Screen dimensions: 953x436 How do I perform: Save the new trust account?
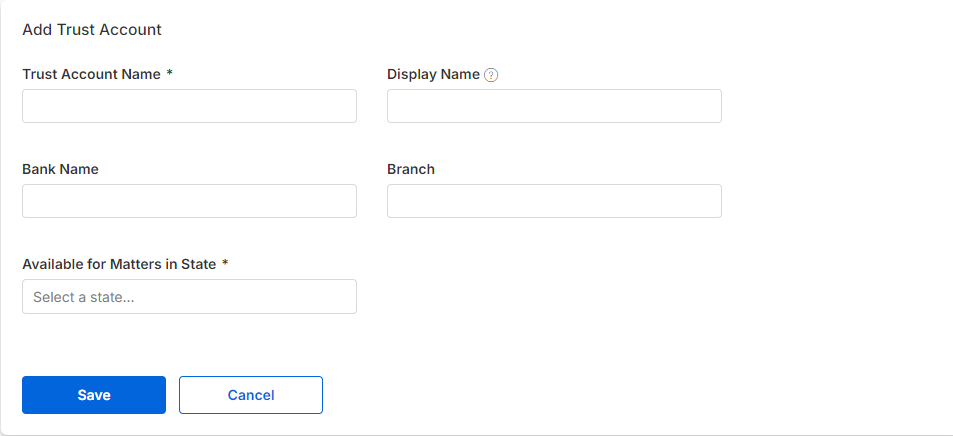(x=94, y=395)
